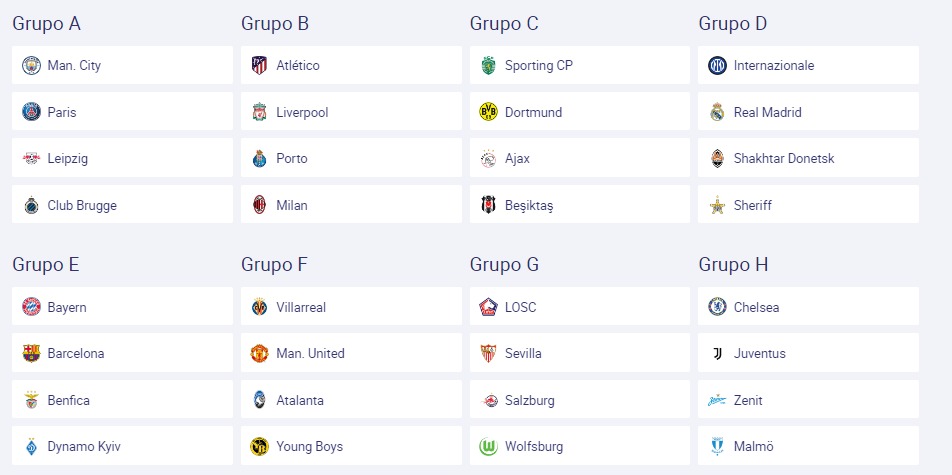Click the Man. City club crest
Screen dimensions: 952x475
point(32,65)
